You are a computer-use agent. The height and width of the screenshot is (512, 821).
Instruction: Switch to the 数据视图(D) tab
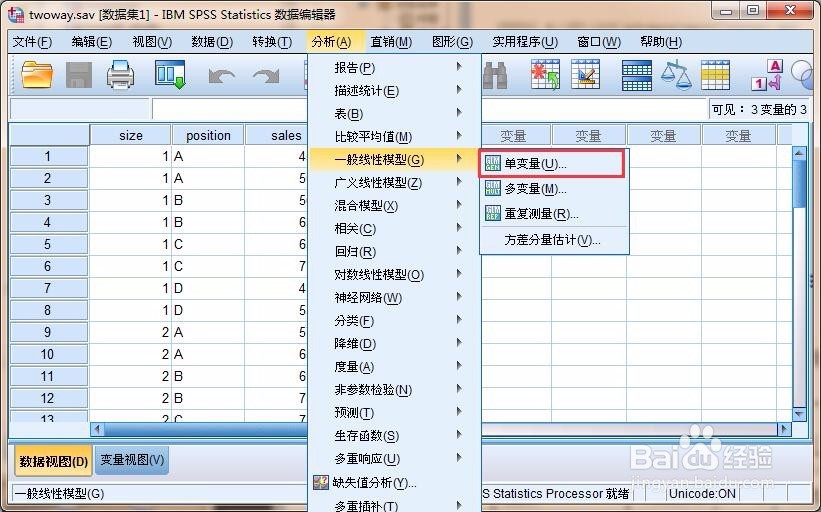pyautogui.click(x=53, y=461)
